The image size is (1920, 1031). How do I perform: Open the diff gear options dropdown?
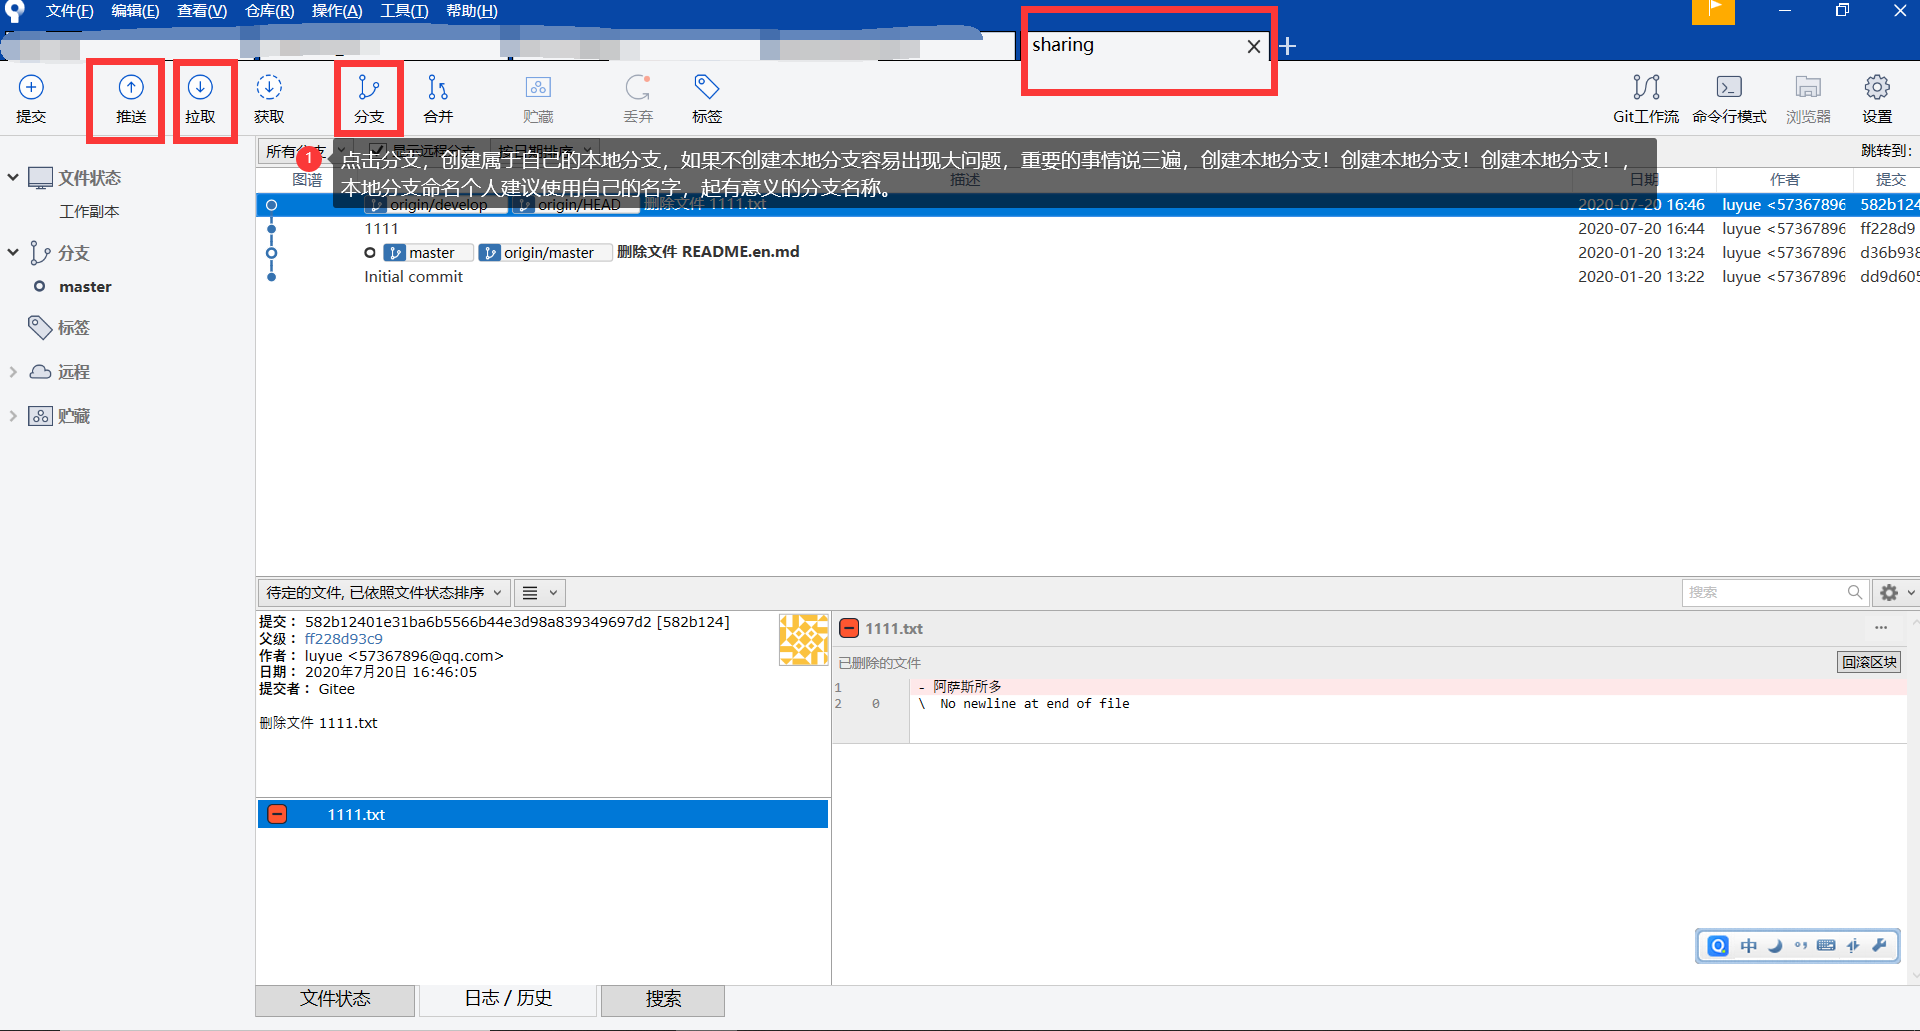pyautogui.click(x=1896, y=592)
